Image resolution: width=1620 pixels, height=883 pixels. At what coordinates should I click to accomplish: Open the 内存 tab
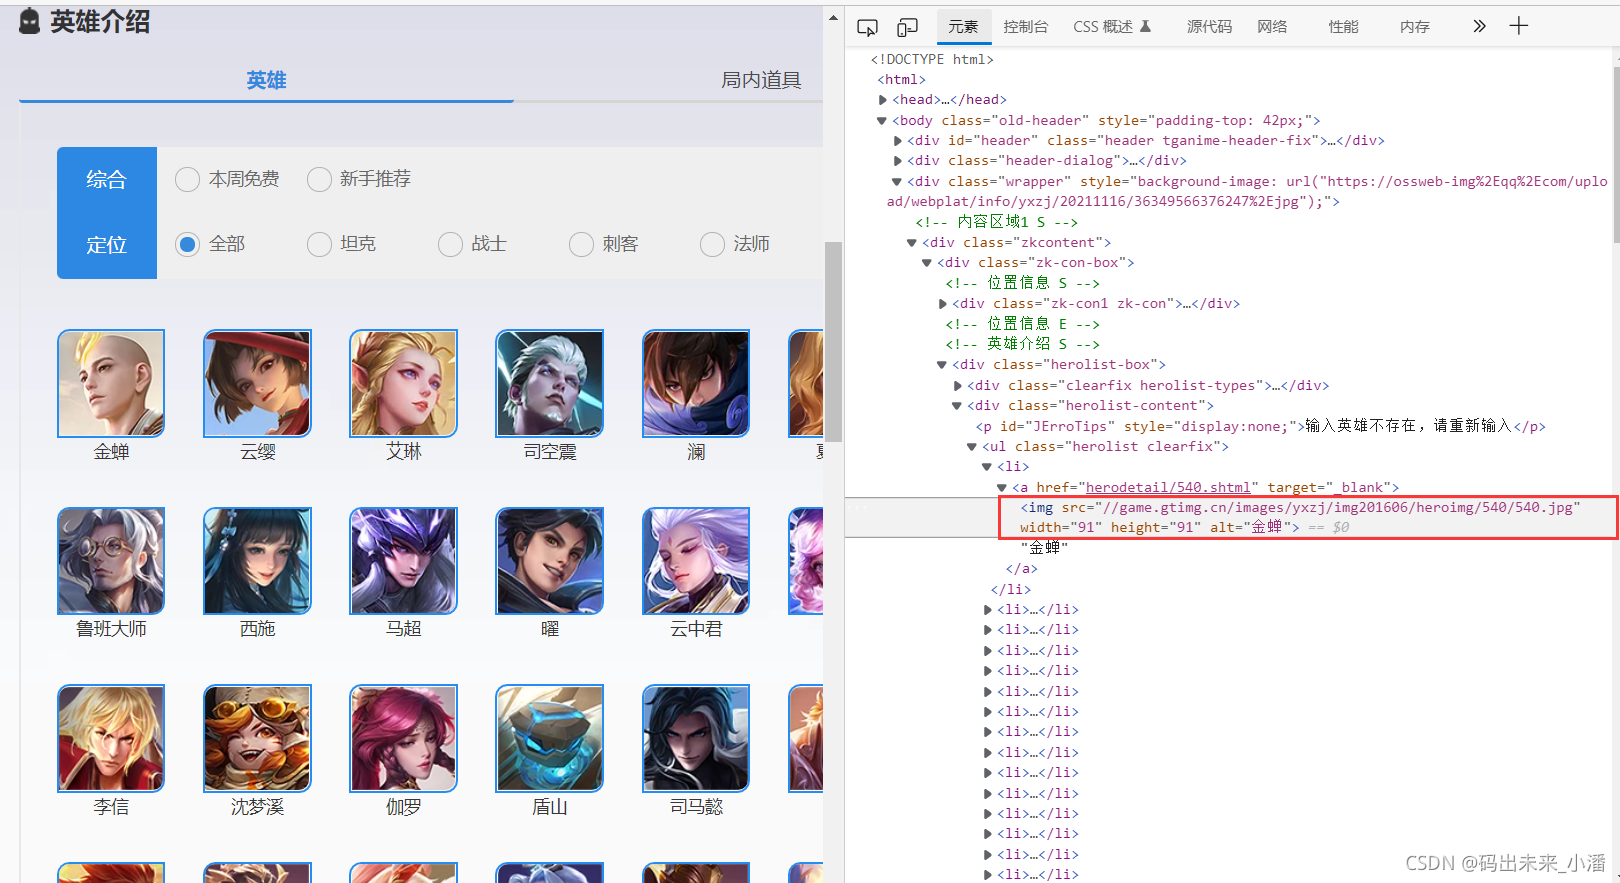pos(1414,27)
